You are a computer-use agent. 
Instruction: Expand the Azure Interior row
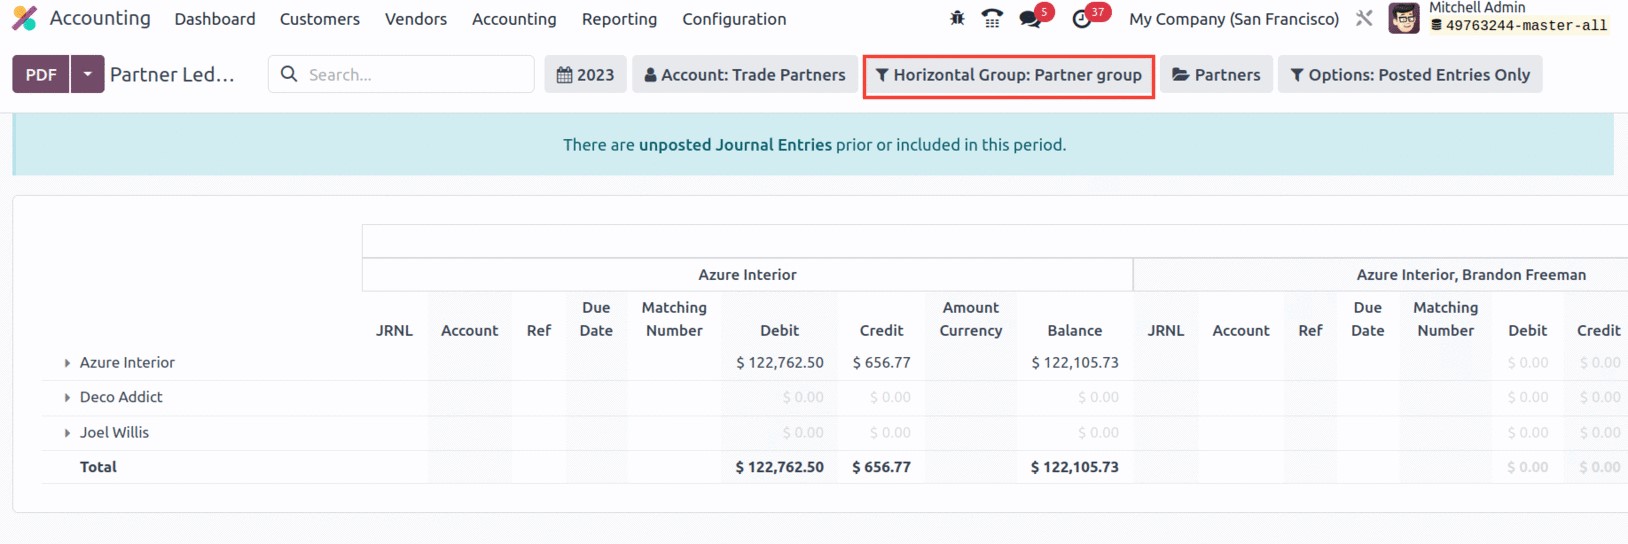coord(67,363)
